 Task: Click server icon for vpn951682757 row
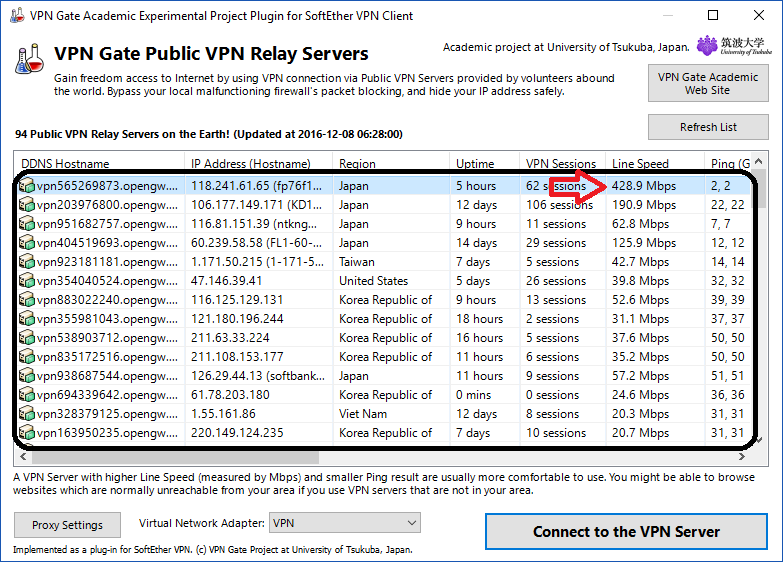[27, 224]
